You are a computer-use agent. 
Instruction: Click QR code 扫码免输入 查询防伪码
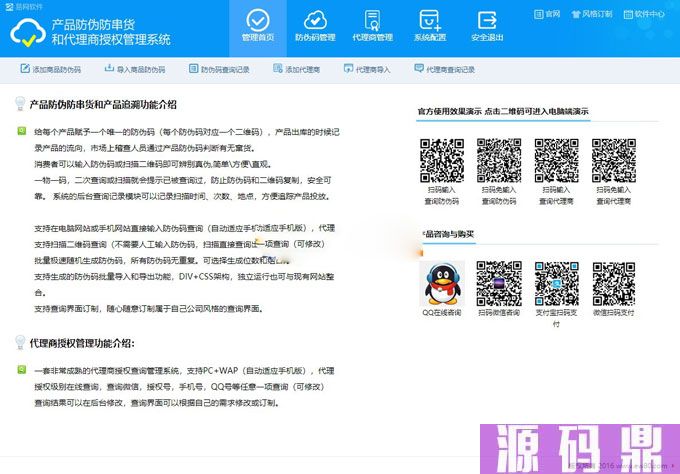click(x=499, y=160)
